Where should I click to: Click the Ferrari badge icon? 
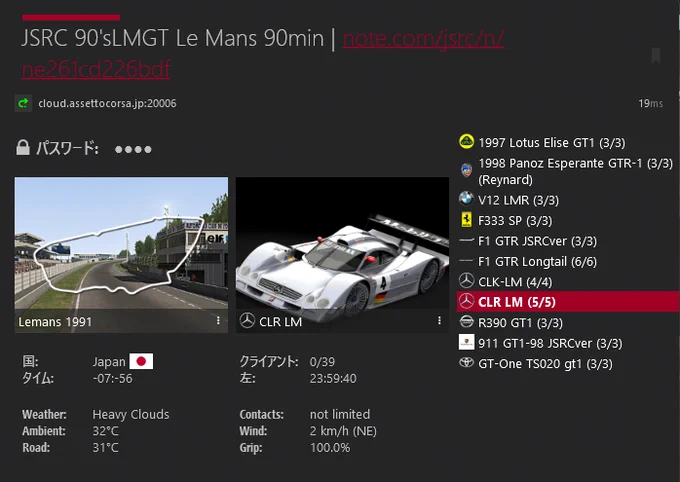point(466,219)
